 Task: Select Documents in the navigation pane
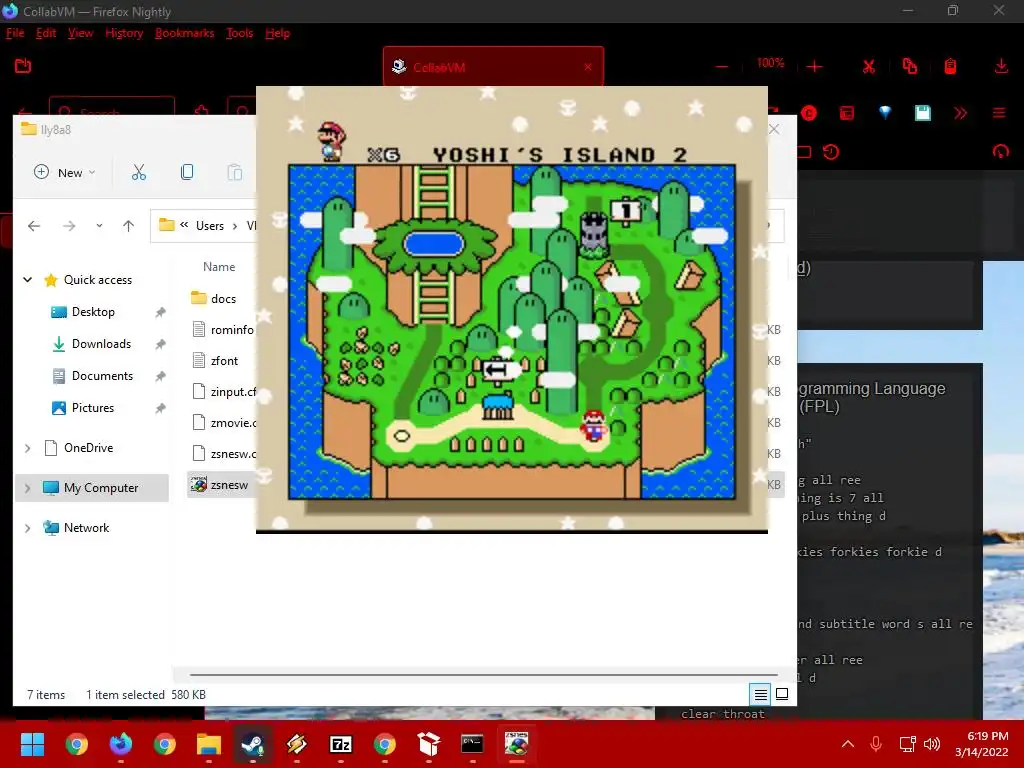[x=102, y=376]
